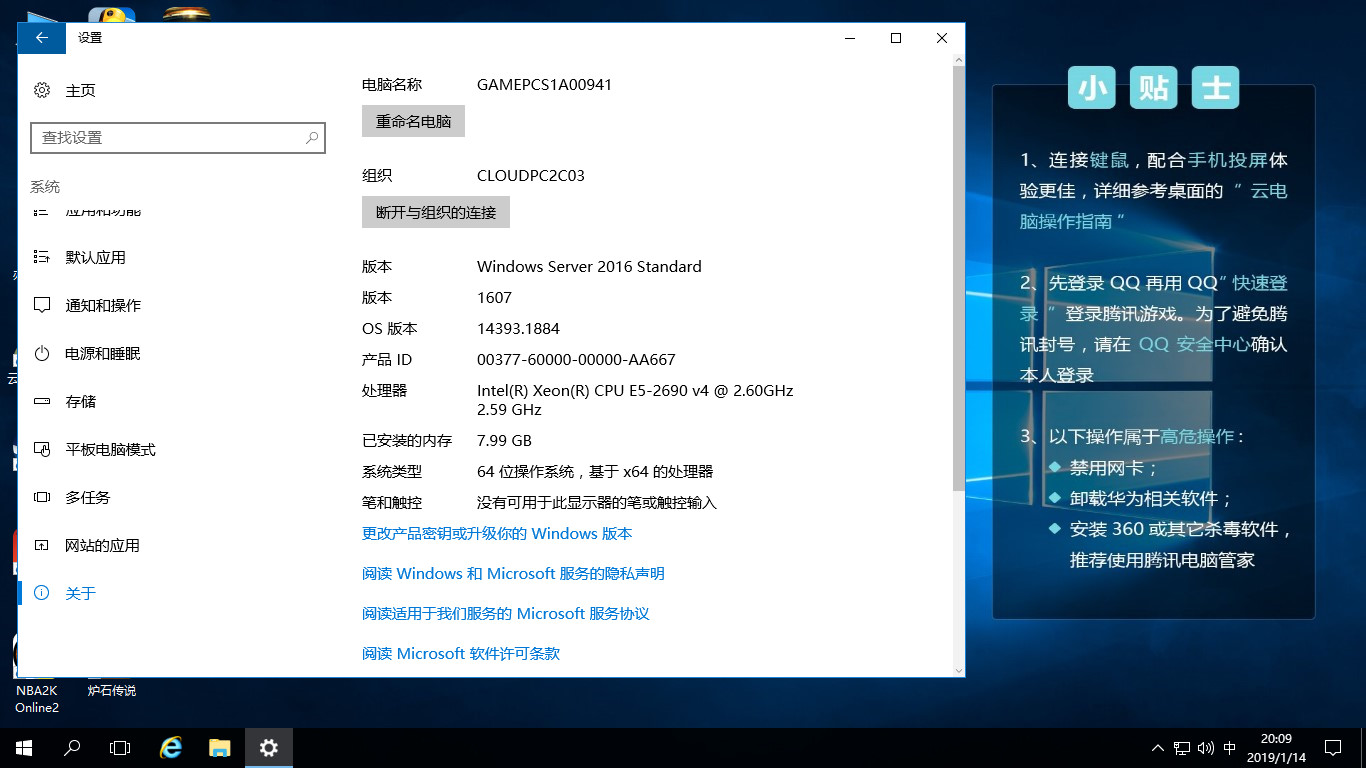Click the magnifier icon in 查找设置 box
1366x768 pixels.
coord(313,137)
